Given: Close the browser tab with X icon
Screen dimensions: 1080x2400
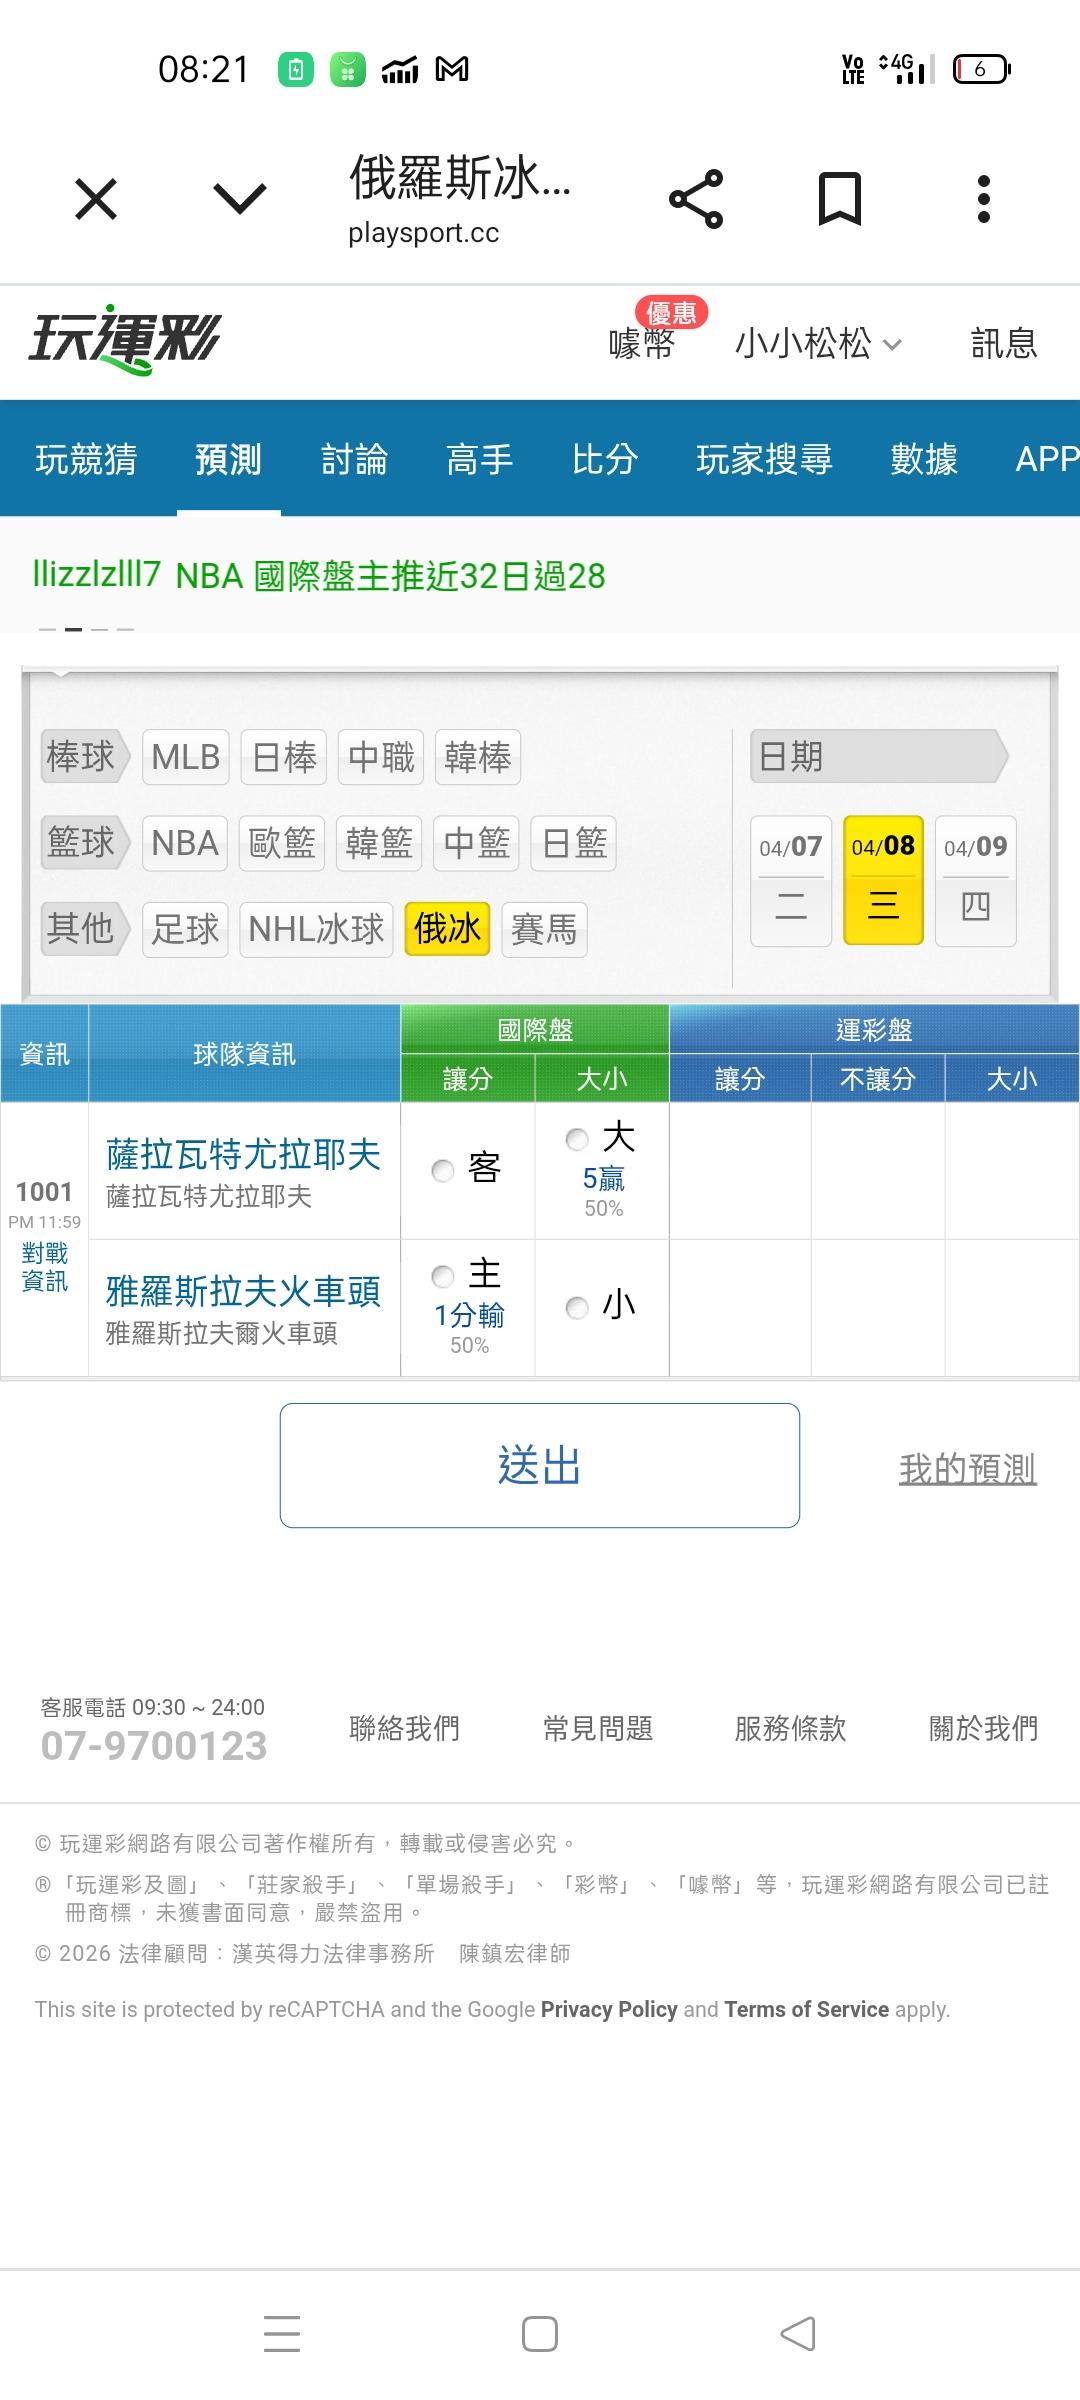Looking at the screenshot, I should [96, 199].
